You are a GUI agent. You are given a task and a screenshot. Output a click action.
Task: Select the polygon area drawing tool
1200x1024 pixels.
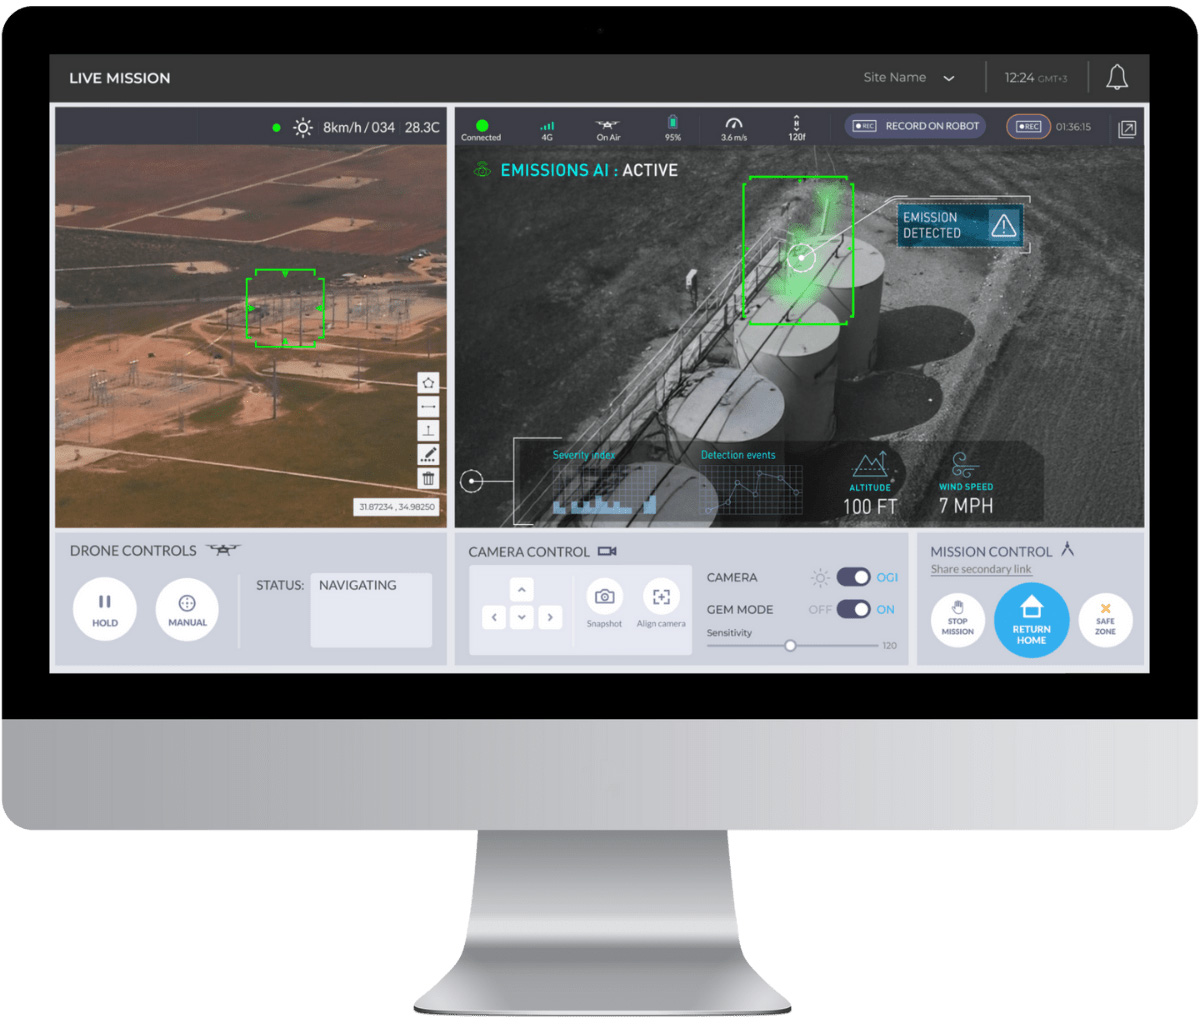428,383
